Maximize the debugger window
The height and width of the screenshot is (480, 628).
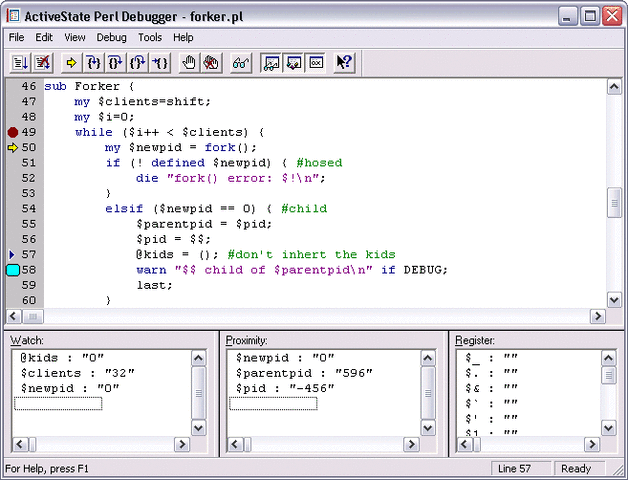pyautogui.click(x=590, y=16)
